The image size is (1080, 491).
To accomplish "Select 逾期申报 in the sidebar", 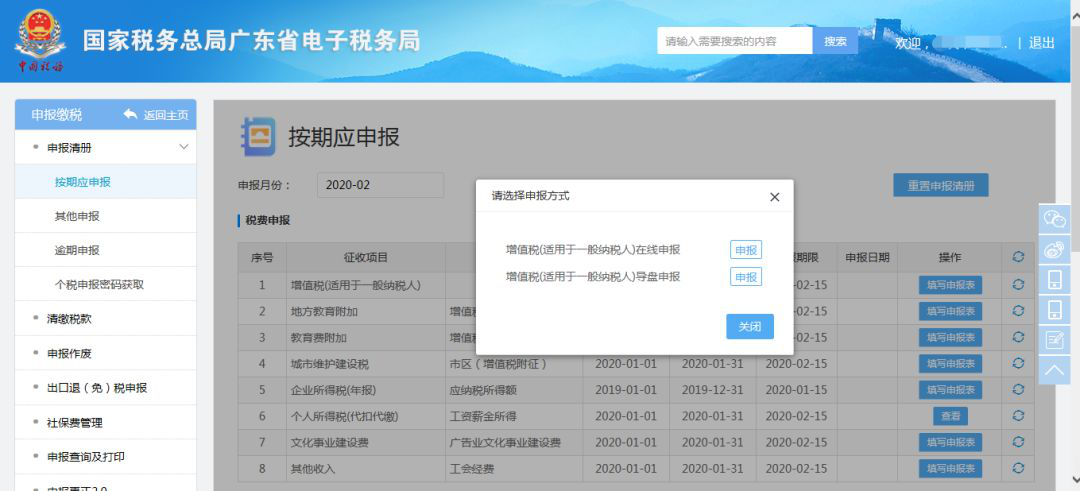I will coord(105,250).
